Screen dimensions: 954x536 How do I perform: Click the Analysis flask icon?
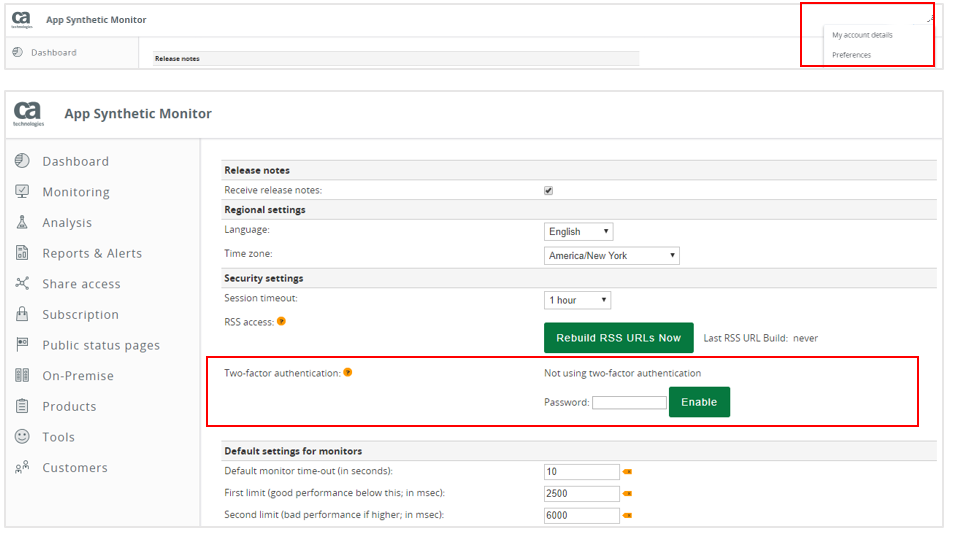coord(22,222)
